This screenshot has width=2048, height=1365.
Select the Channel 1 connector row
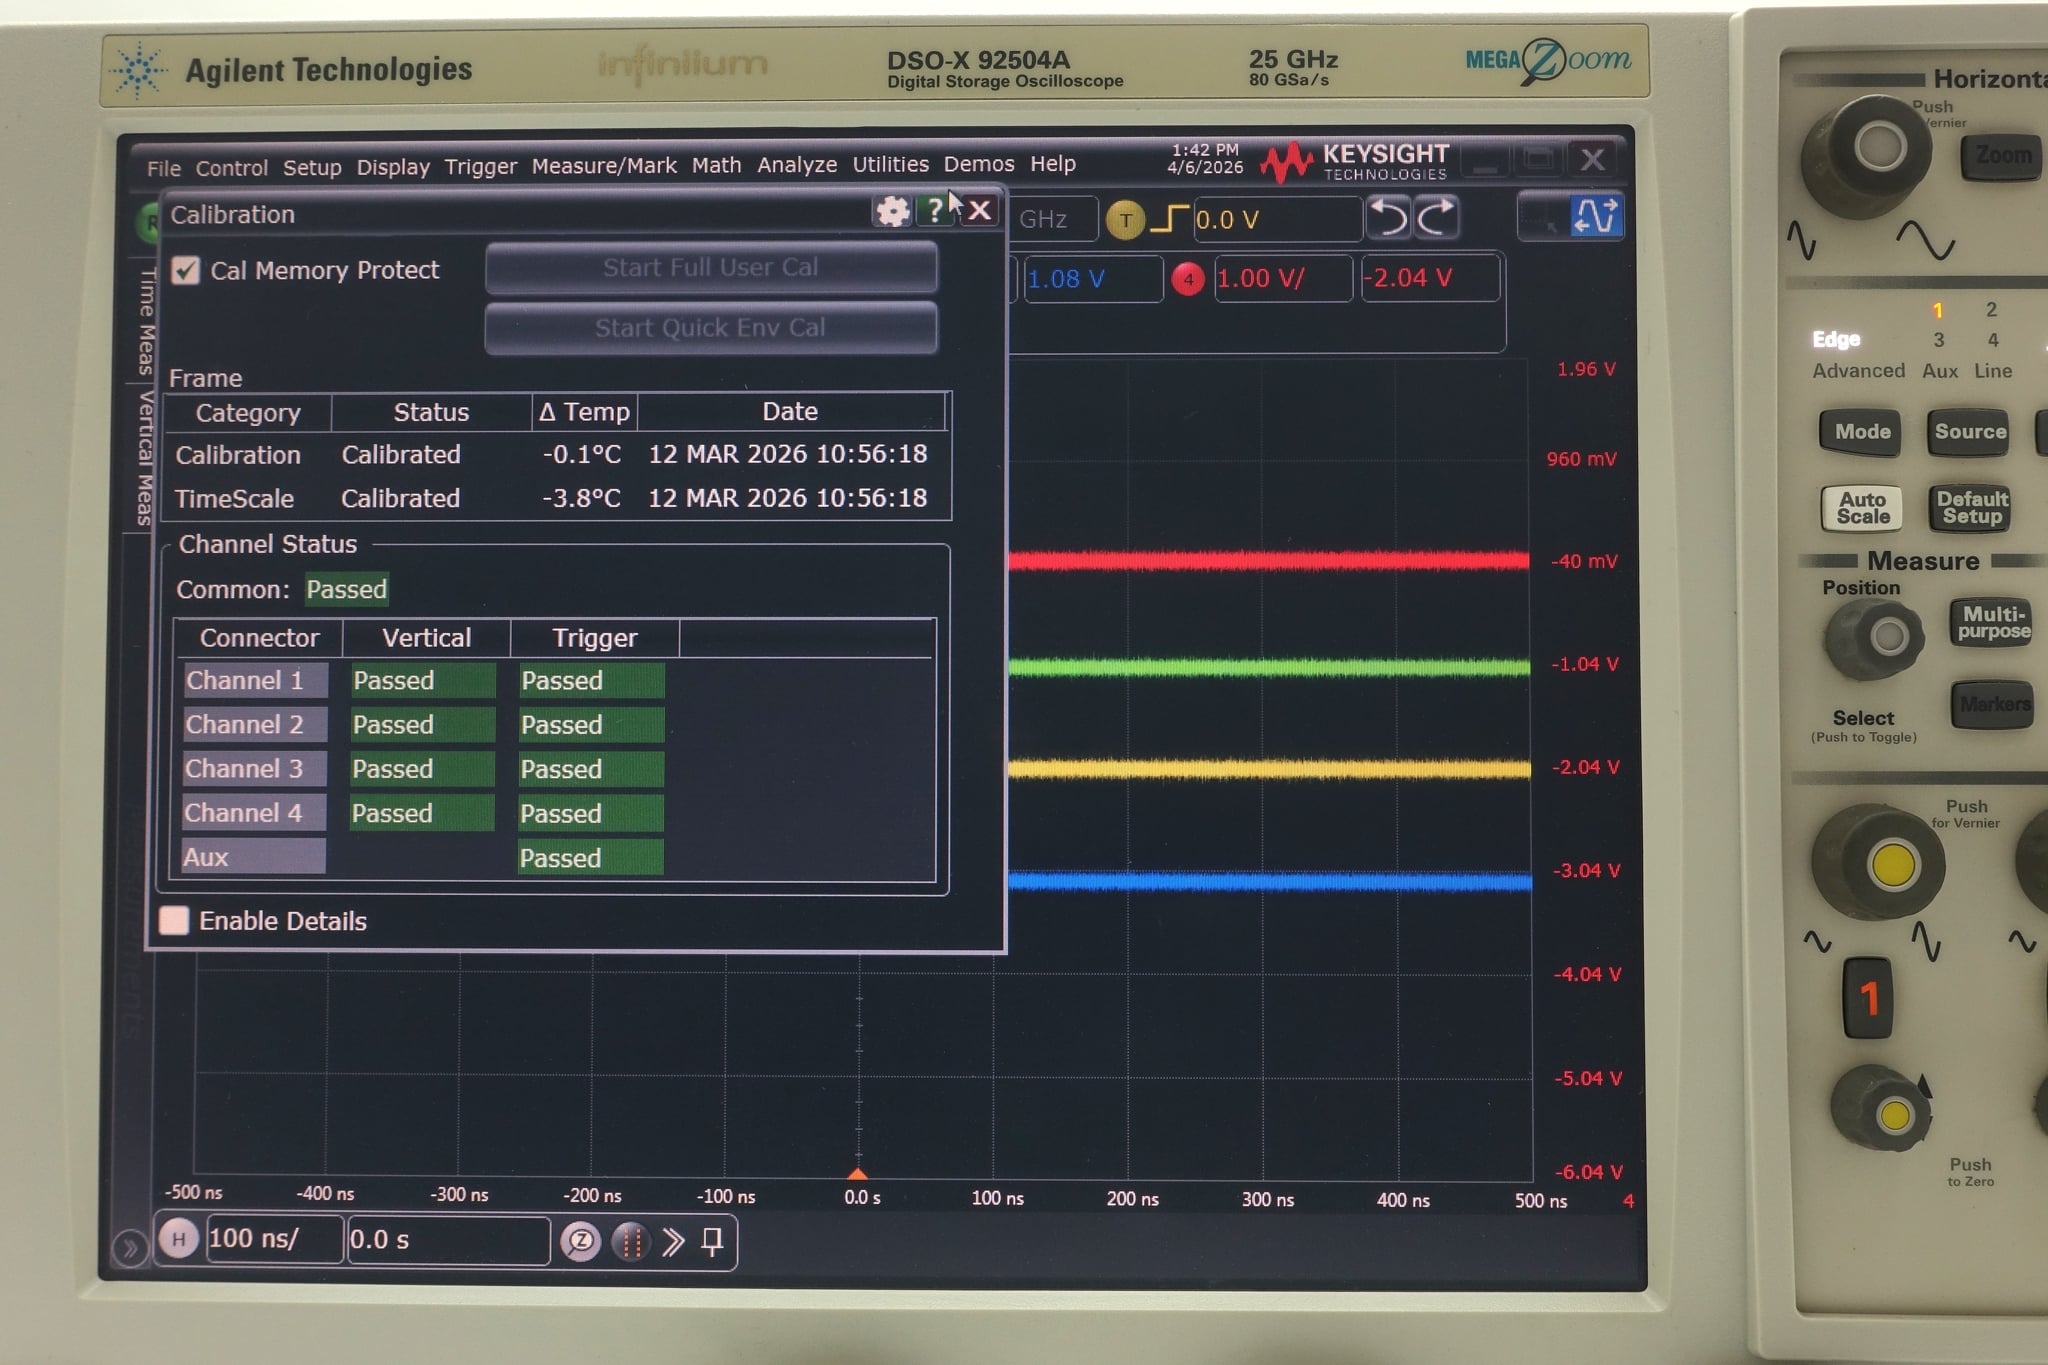pos(255,681)
